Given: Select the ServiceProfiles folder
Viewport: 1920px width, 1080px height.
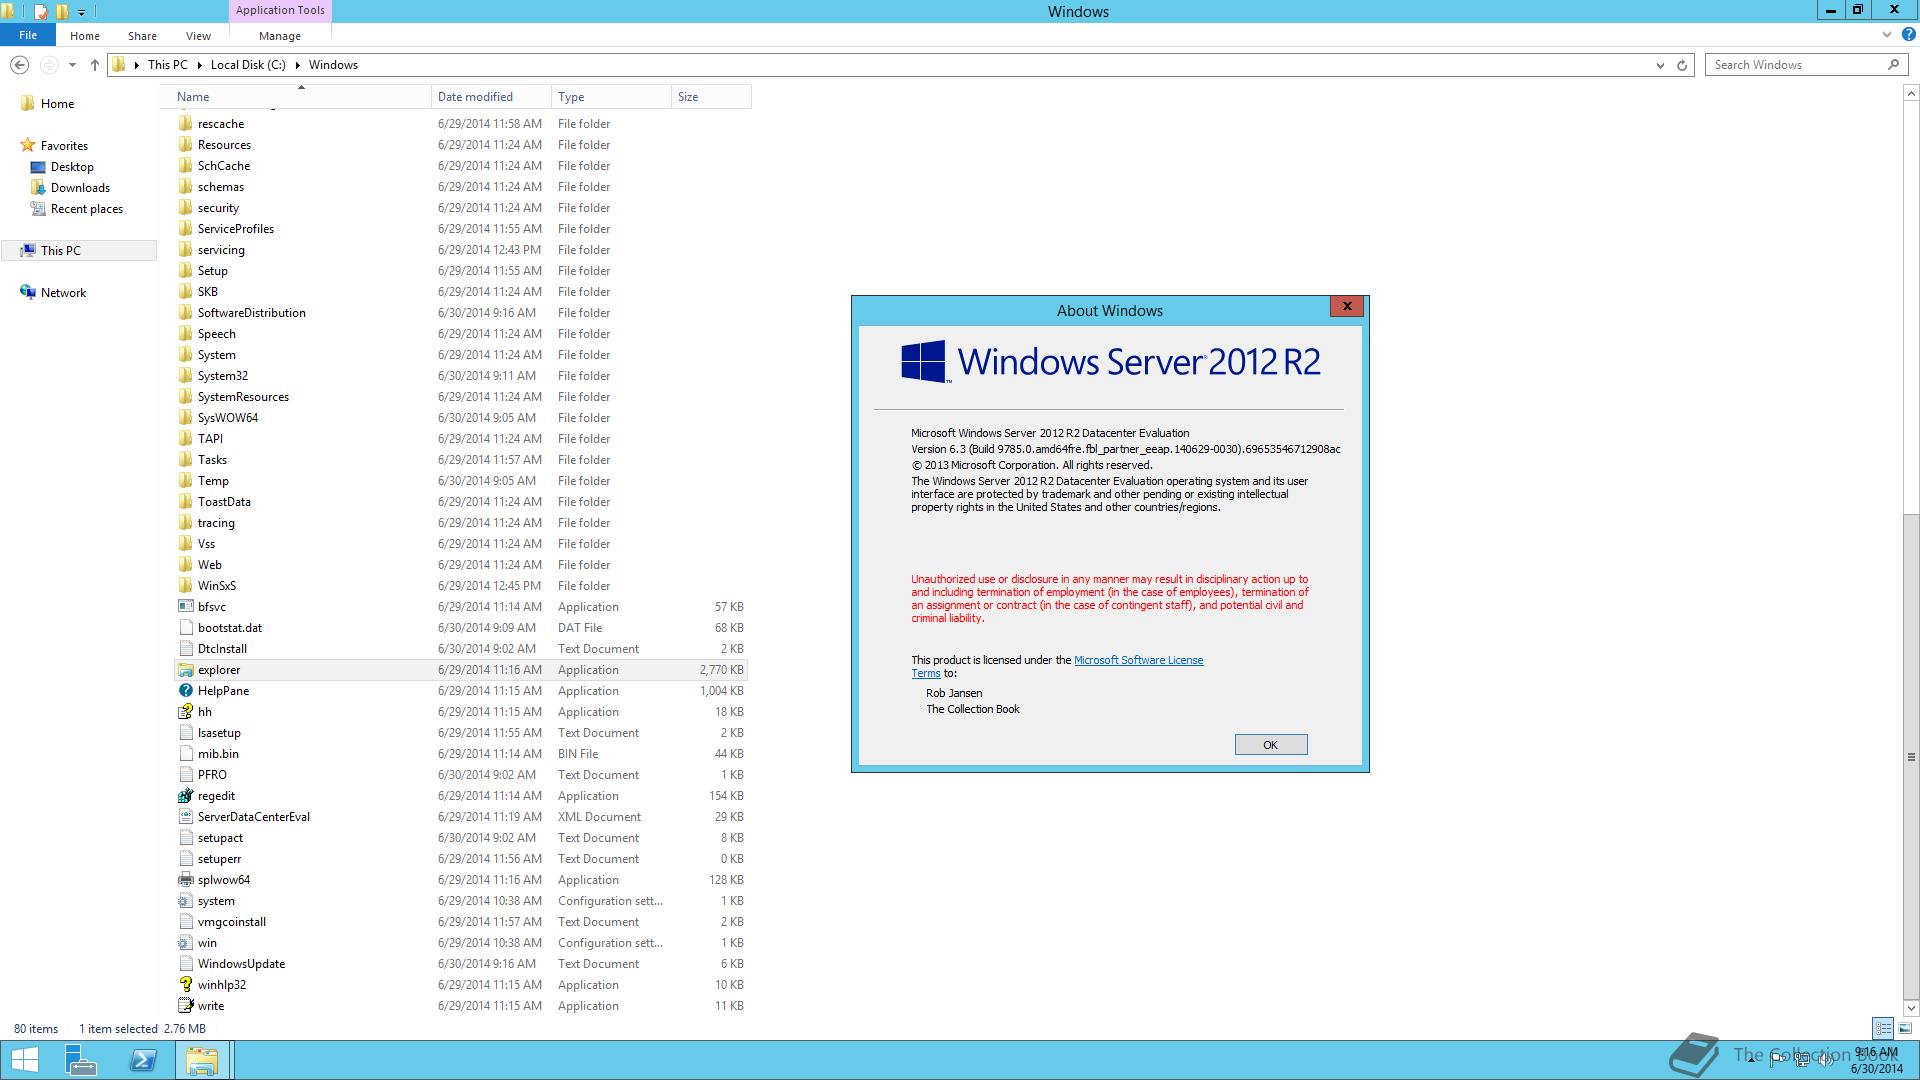Looking at the screenshot, I should click(461, 229).
